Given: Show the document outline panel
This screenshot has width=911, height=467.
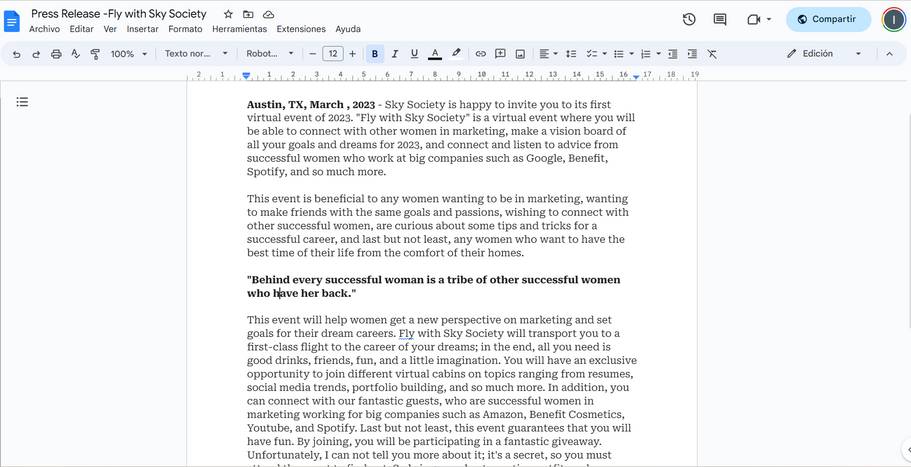Looking at the screenshot, I should pos(22,102).
